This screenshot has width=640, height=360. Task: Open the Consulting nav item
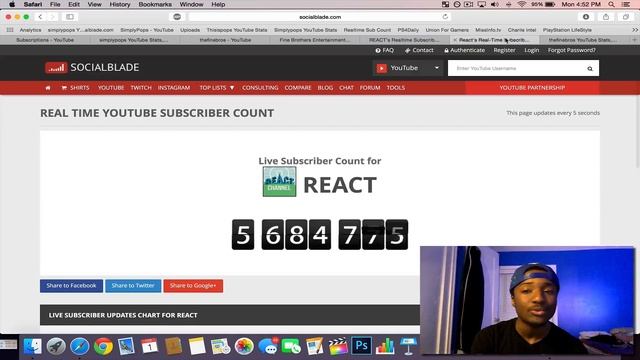pos(260,88)
